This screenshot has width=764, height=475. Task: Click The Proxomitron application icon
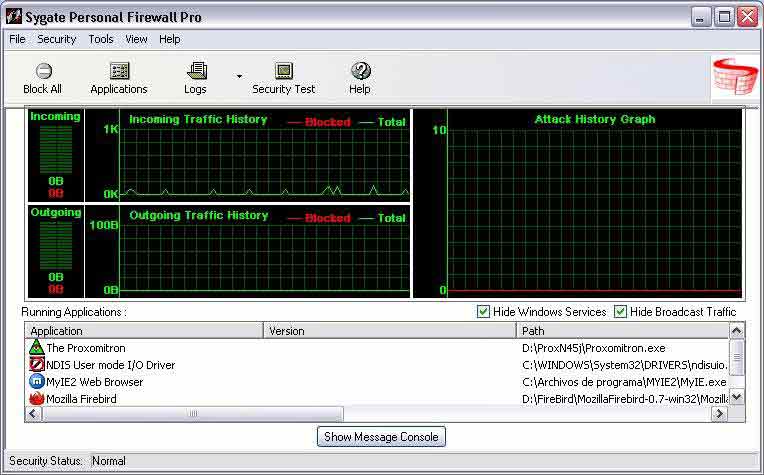[37, 347]
